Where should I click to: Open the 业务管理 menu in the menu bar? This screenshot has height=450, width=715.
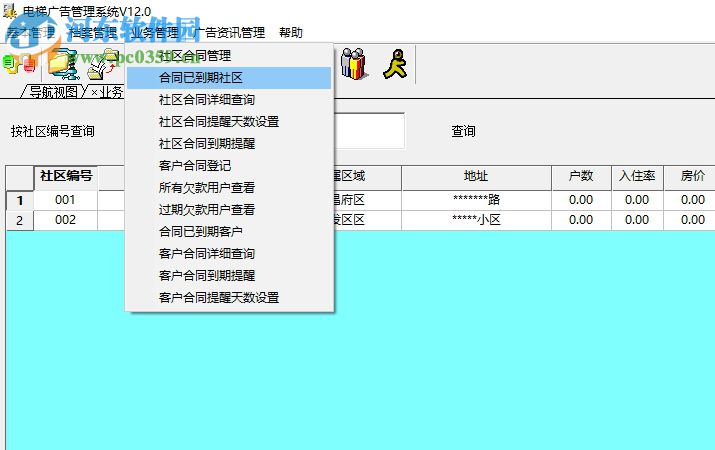154,32
